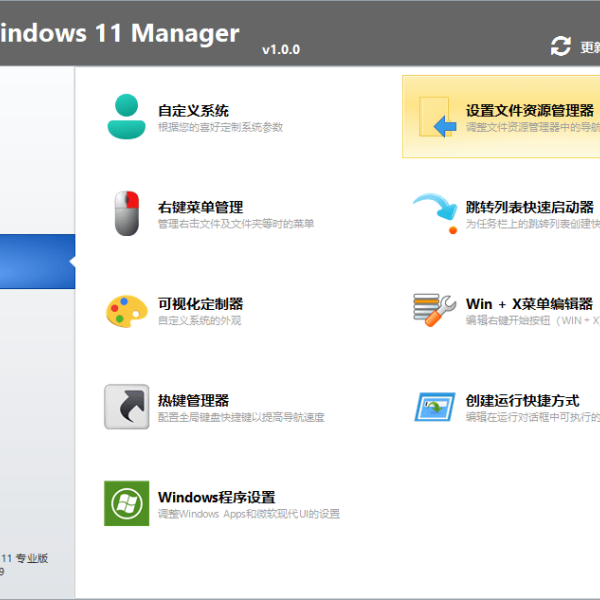Open the 设置文件资源管理器 folder arrow icon
600x600 pixels.
pos(437,117)
